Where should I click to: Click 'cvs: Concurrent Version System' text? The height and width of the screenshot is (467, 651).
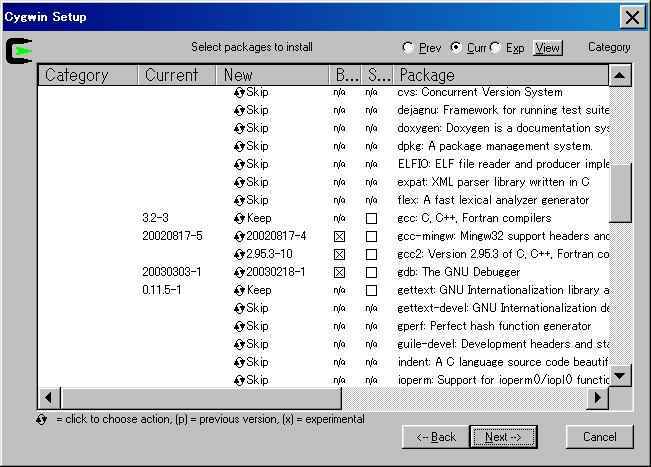[x=480, y=92]
